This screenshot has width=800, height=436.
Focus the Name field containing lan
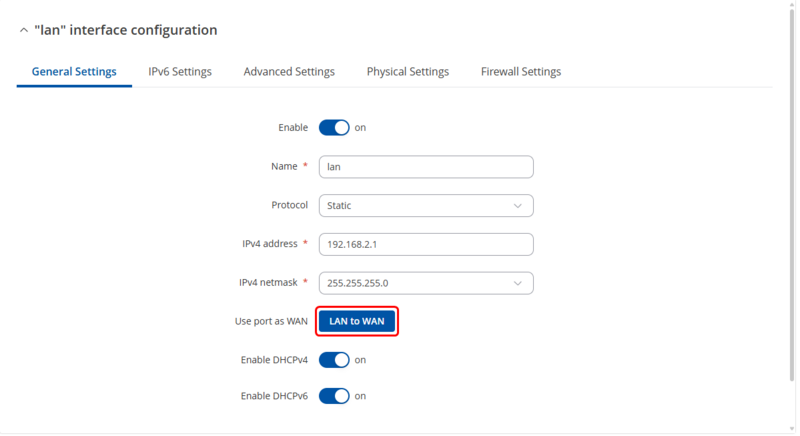tap(425, 167)
